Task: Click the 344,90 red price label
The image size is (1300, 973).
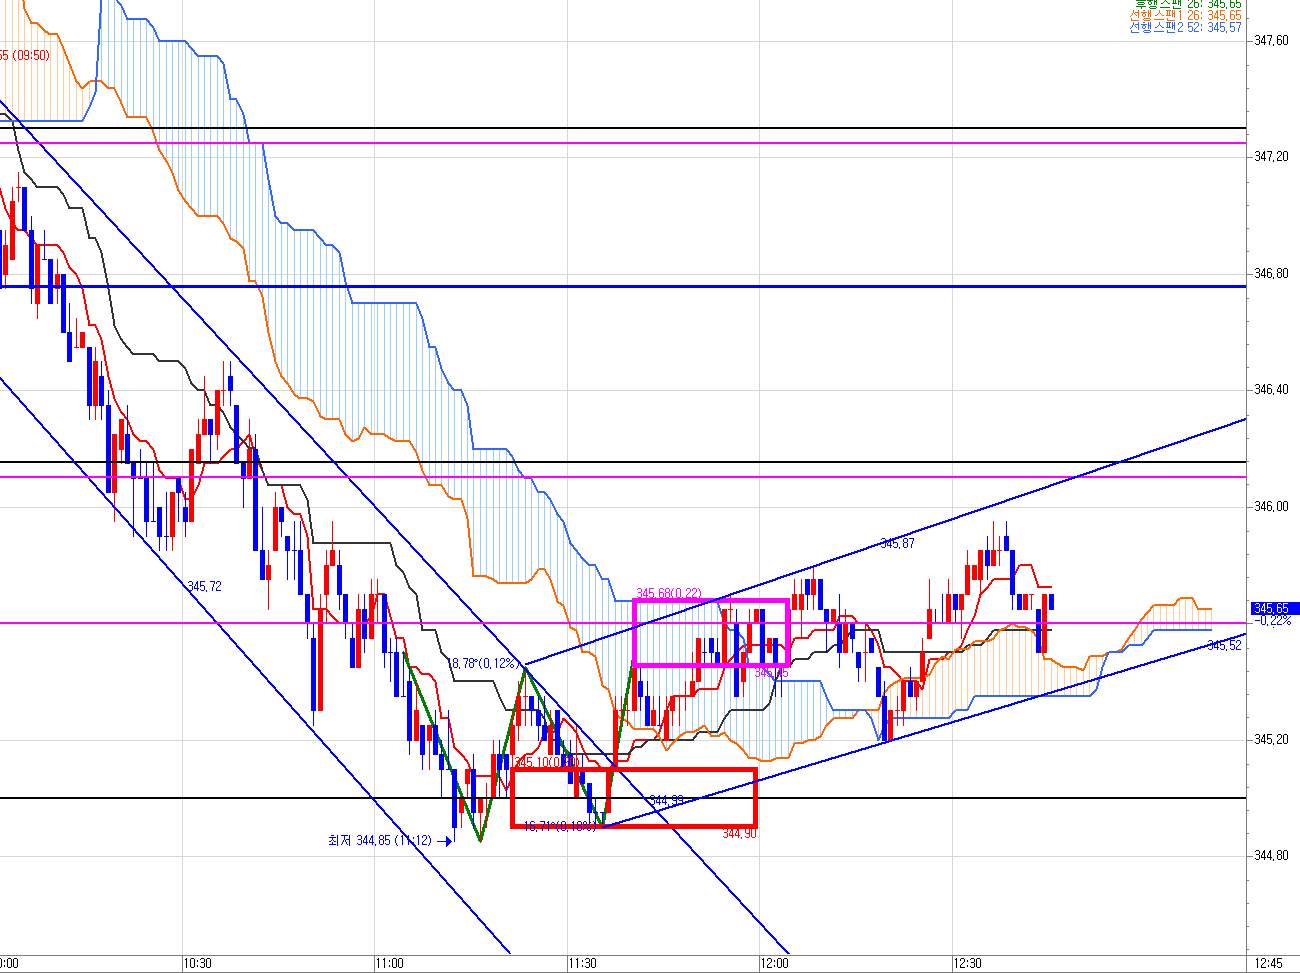Action: point(739,833)
